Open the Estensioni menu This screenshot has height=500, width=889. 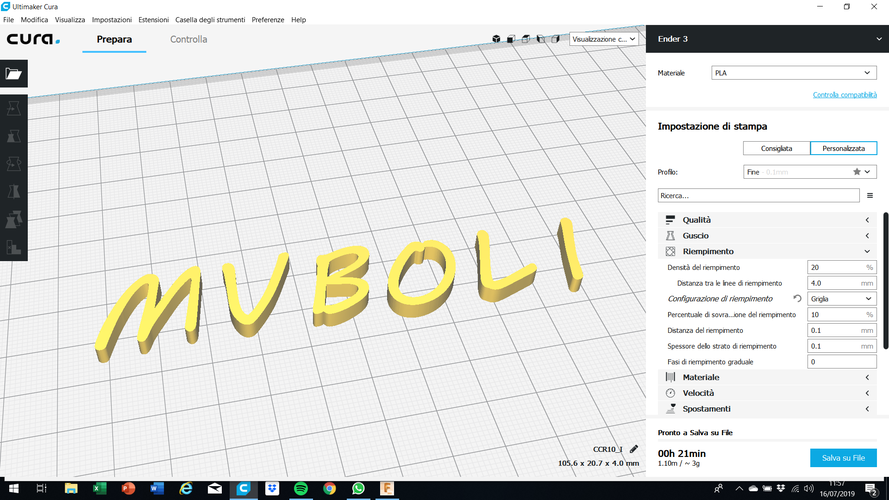pos(154,20)
